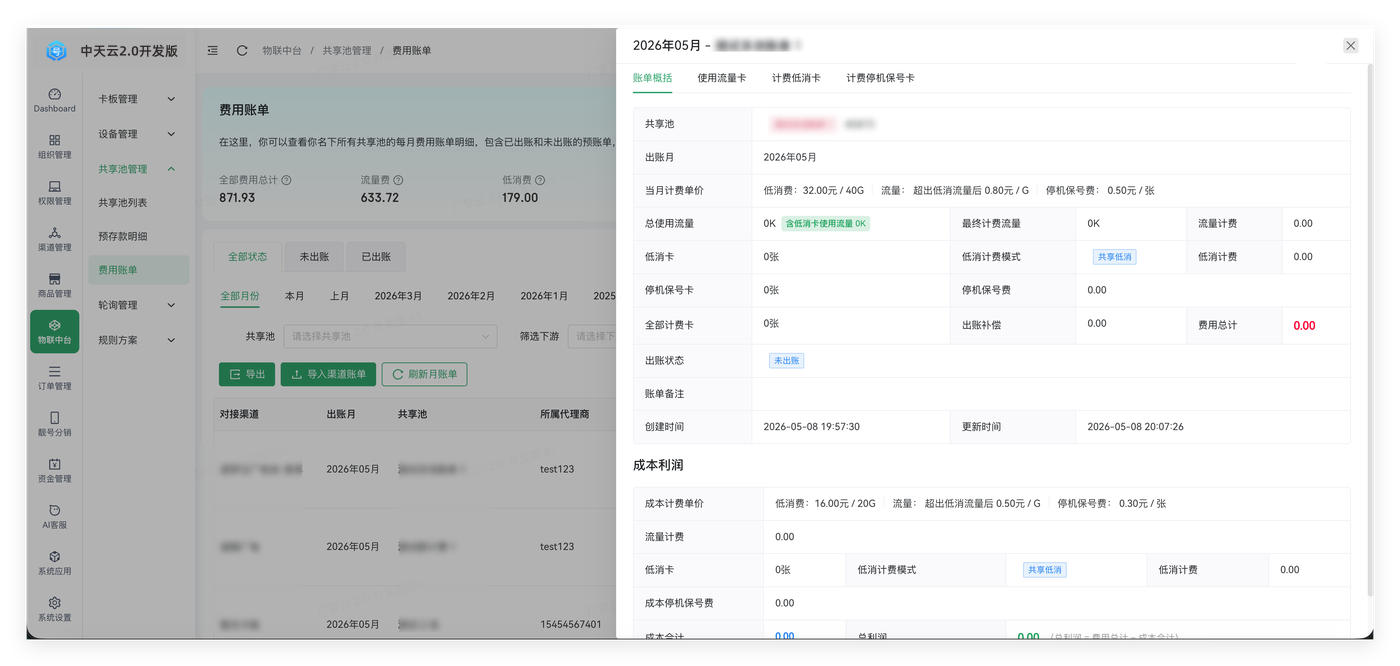Open 商品管理 sidebar icon
1400x666 pixels.
(x=54, y=285)
